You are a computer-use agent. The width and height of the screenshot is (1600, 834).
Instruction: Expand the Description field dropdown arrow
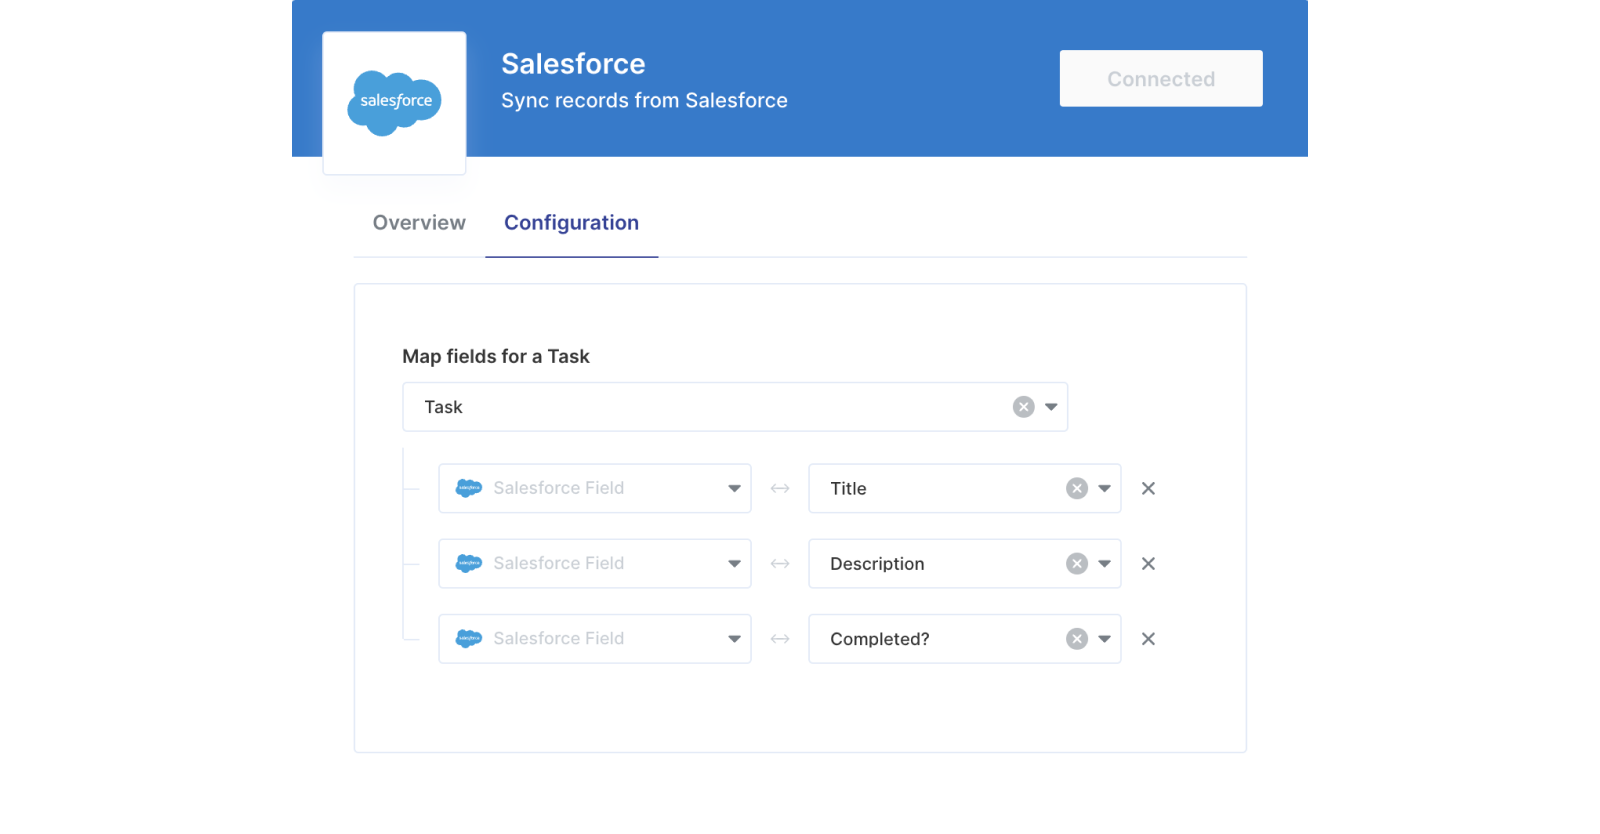pyautogui.click(x=1104, y=564)
